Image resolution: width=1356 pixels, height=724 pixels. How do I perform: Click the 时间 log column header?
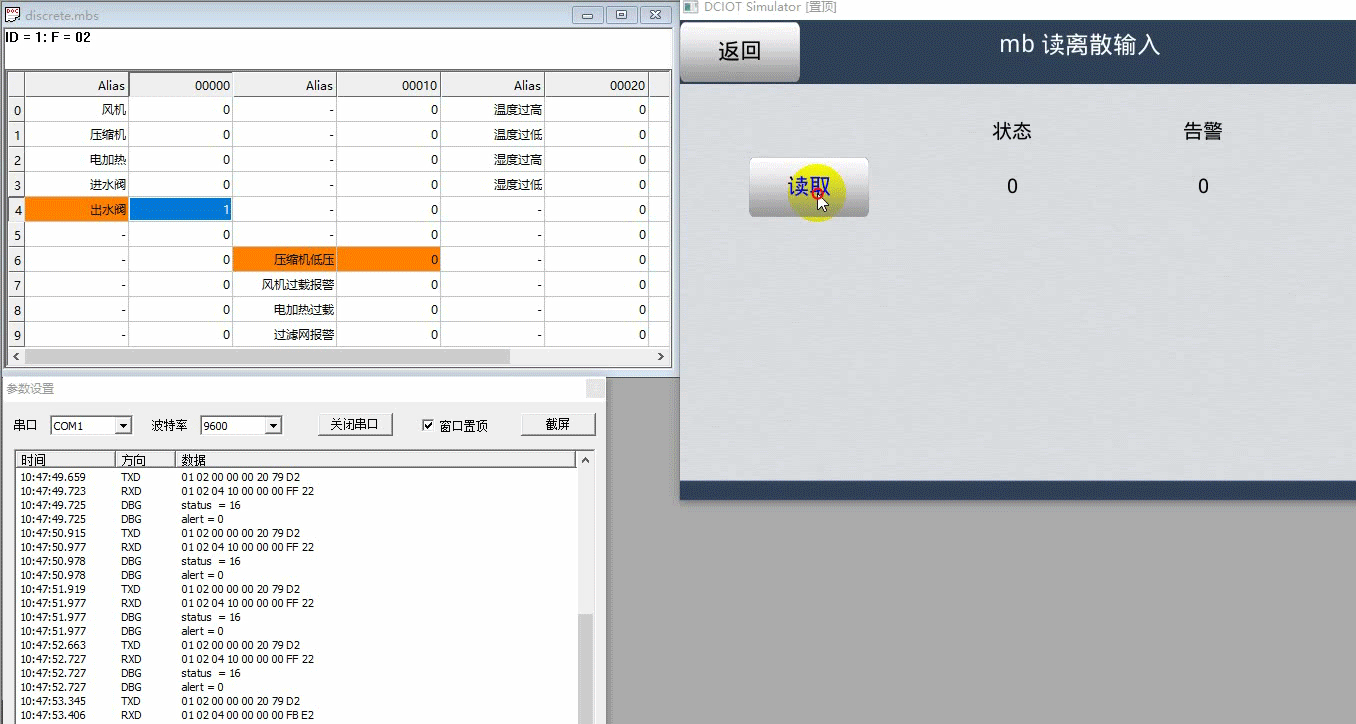pos(66,460)
